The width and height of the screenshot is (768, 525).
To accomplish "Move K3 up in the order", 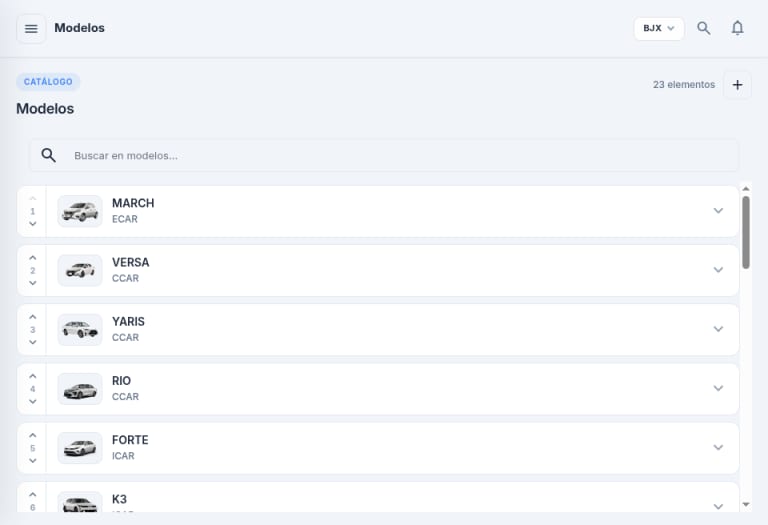I will [x=33, y=495].
